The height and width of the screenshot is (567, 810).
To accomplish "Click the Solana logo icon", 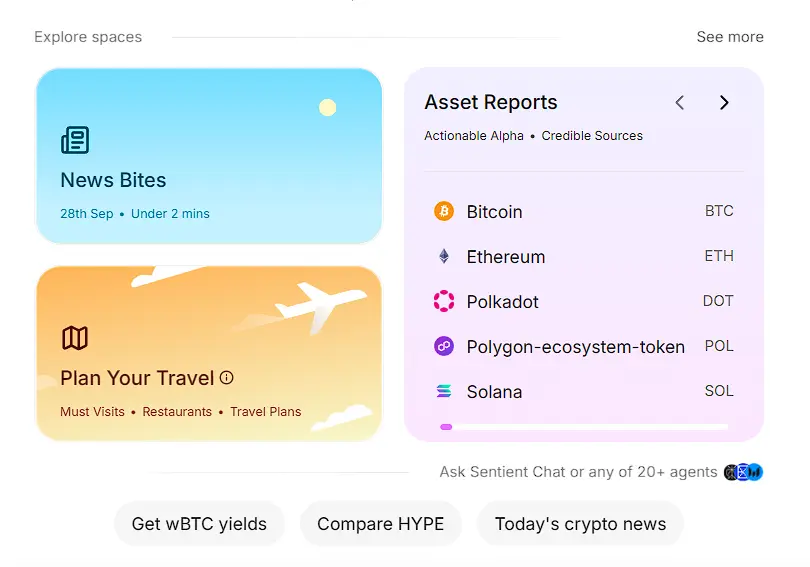I will (444, 391).
